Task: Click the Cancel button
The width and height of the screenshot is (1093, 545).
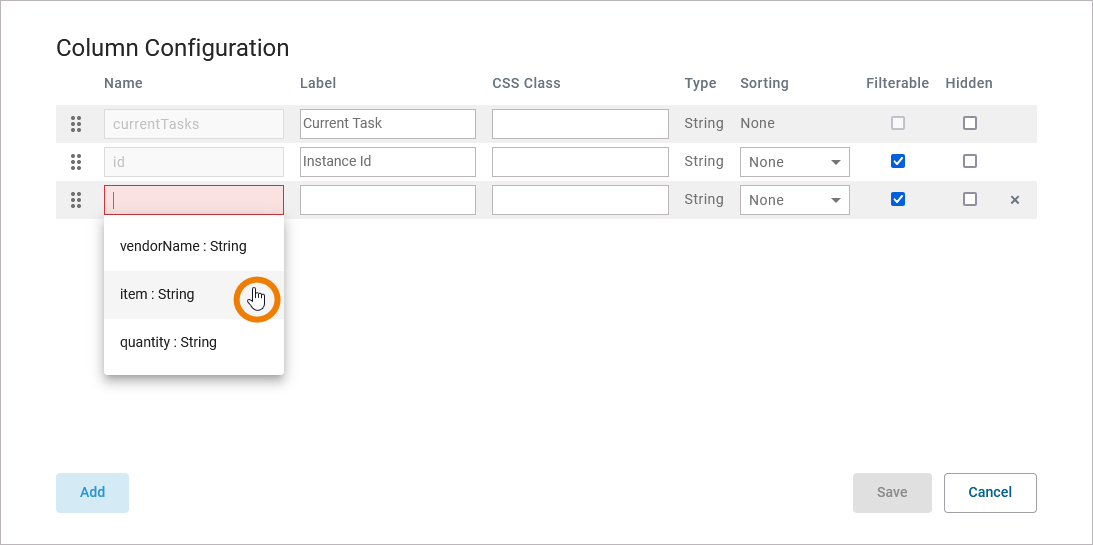Action: 990,492
